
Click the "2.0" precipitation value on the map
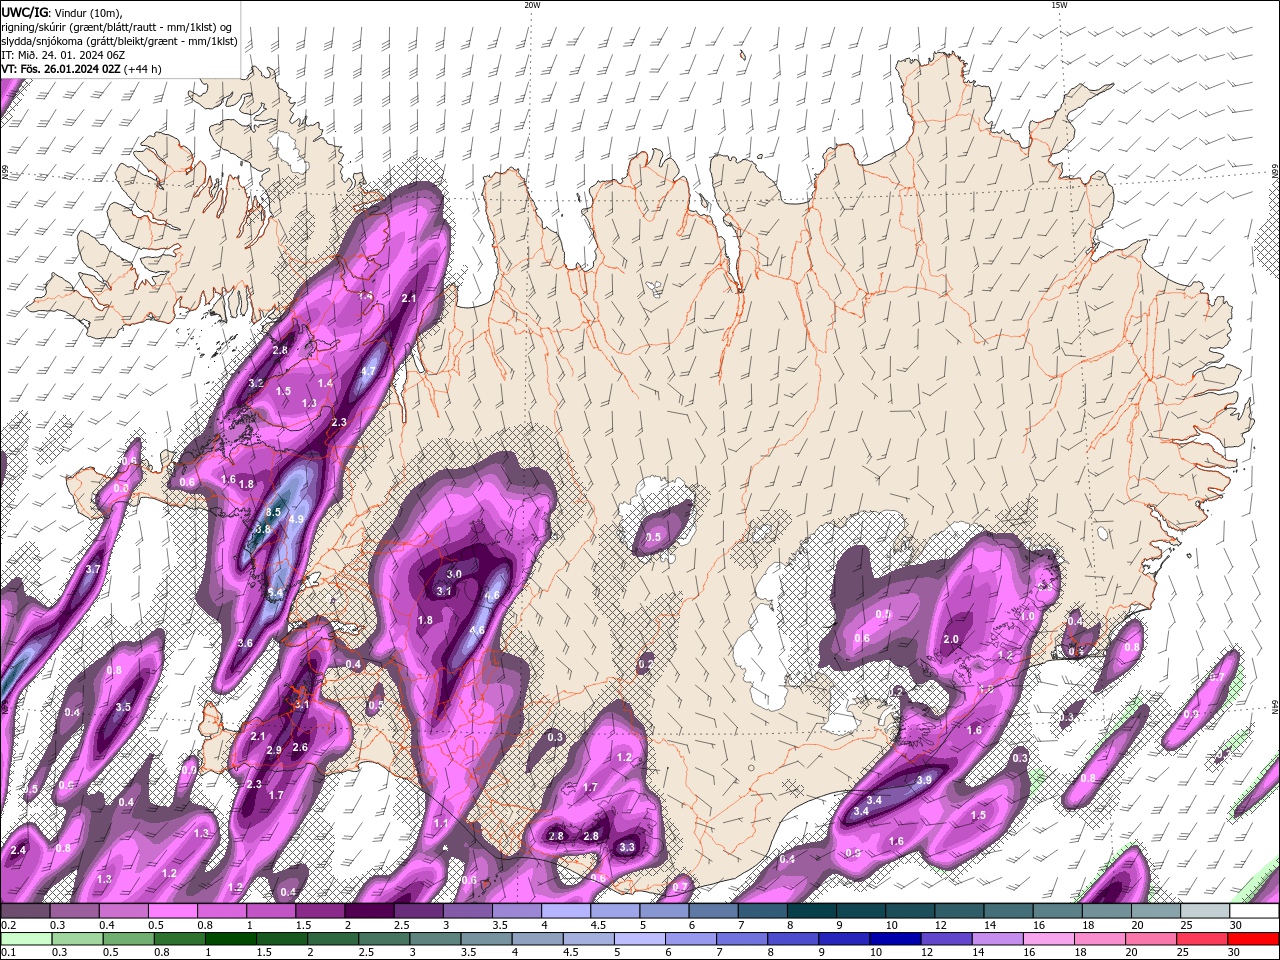point(951,639)
